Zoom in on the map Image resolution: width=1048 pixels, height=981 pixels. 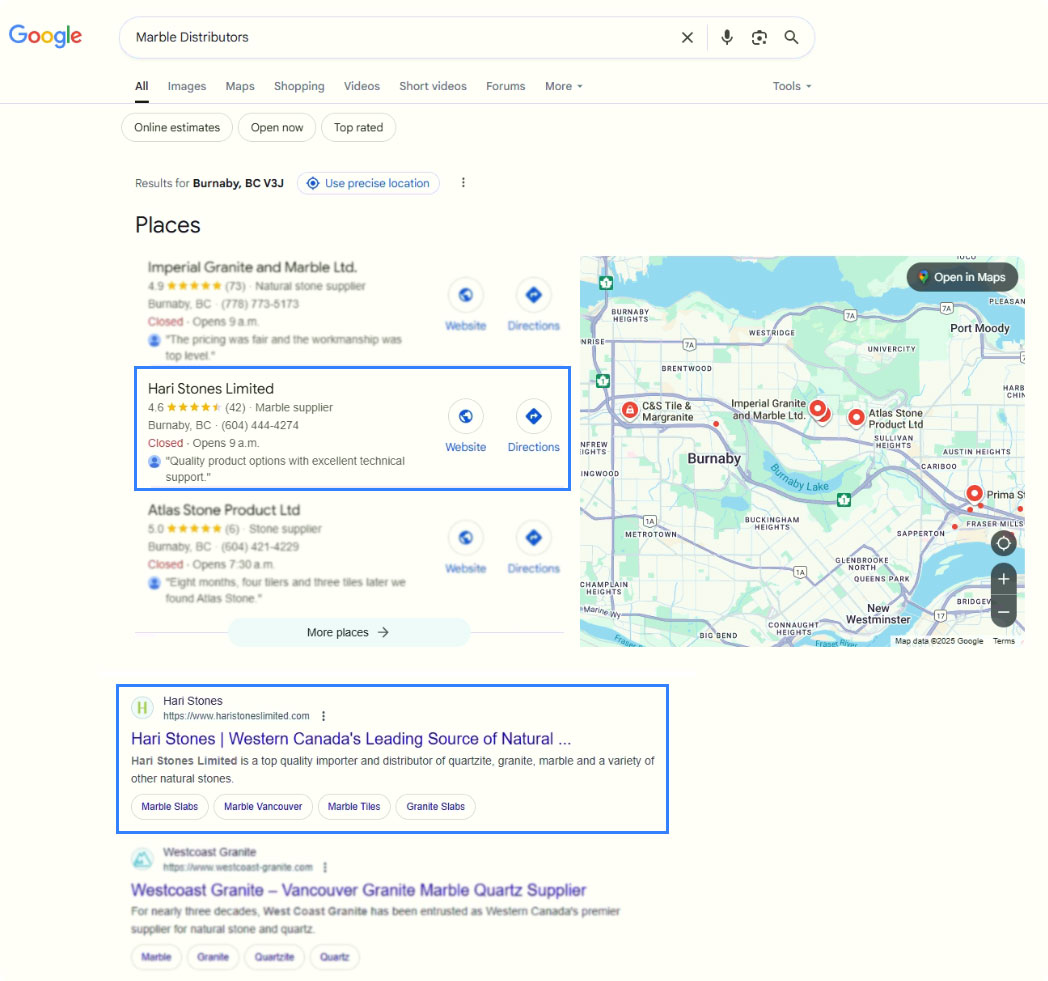1003,579
